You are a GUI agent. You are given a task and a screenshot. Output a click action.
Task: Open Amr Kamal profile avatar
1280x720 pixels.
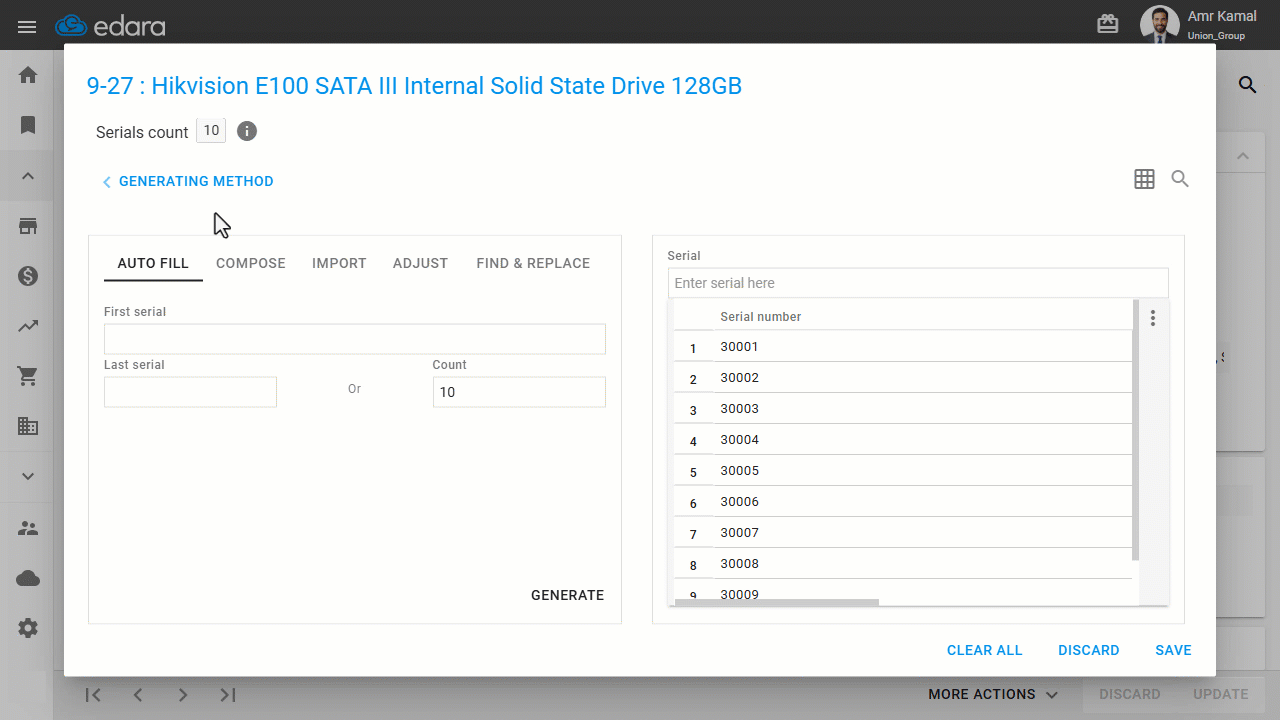[1159, 24]
